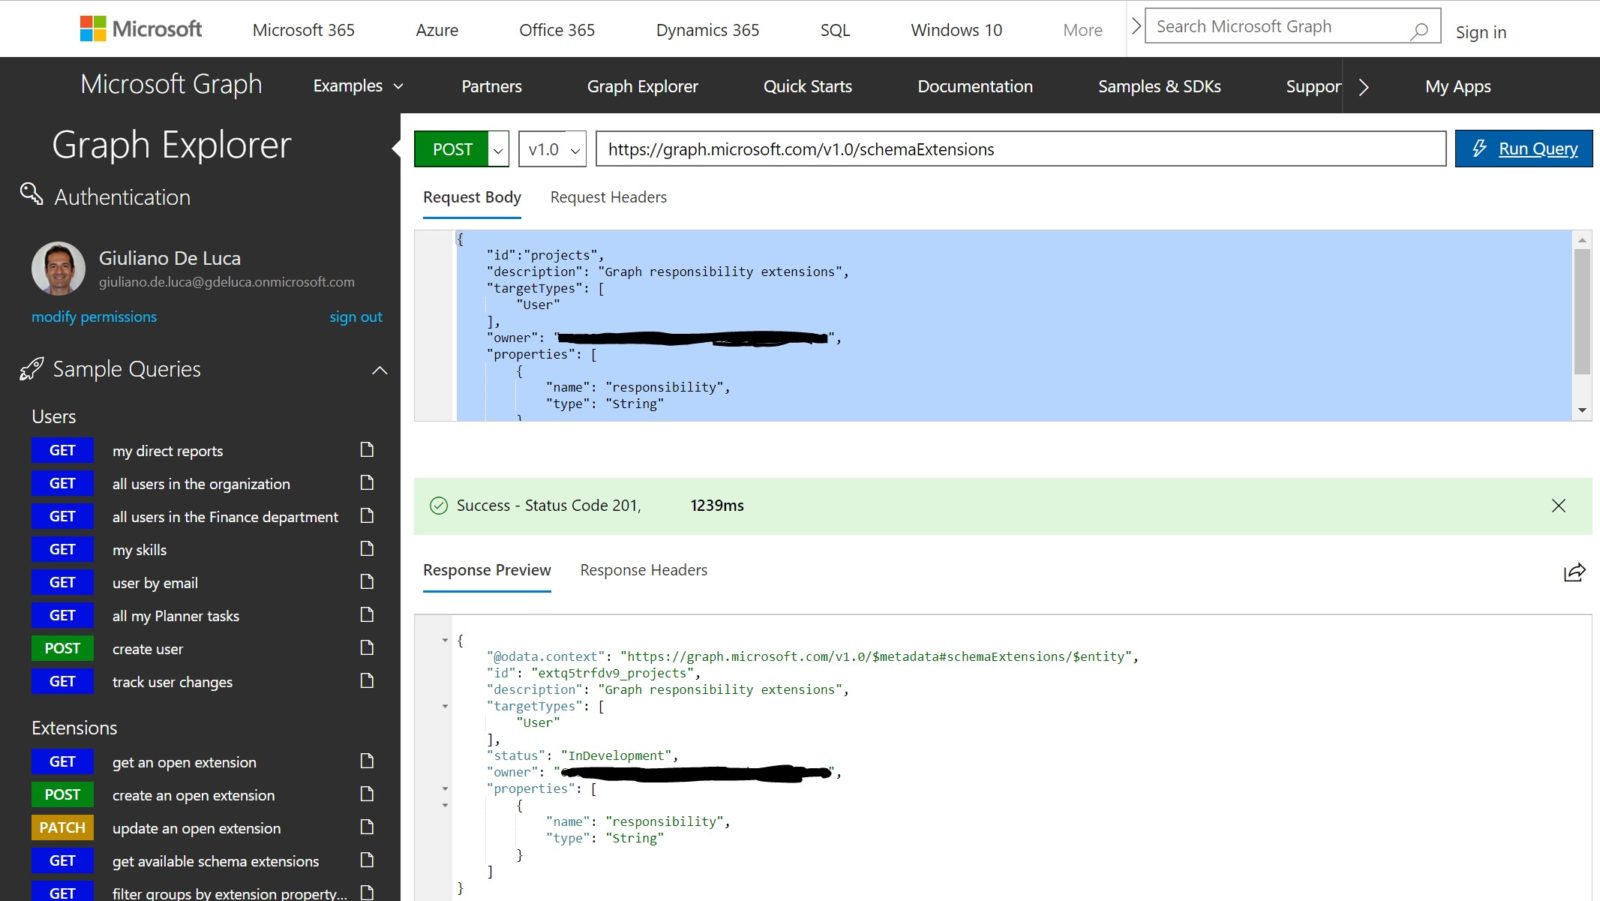1600x901 pixels.
Task: Open Windows 10 top link
Action: [x=956, y=30]
